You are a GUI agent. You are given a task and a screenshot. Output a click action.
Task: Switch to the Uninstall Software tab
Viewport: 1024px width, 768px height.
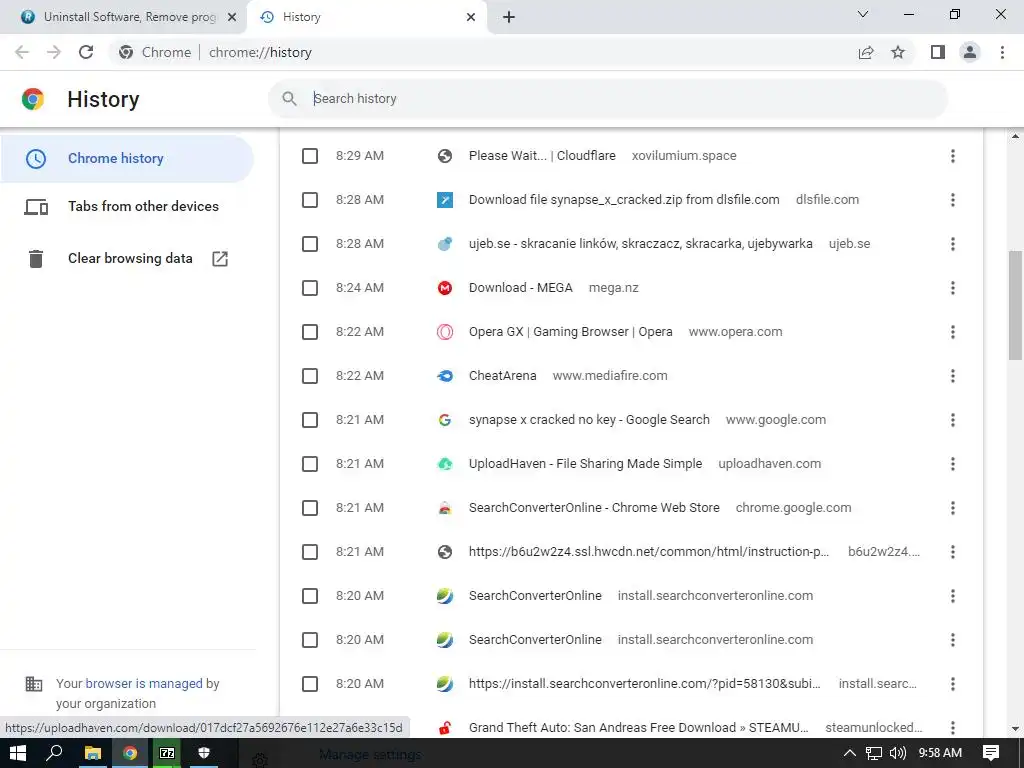pyautogui.click(x=123, y=17)
